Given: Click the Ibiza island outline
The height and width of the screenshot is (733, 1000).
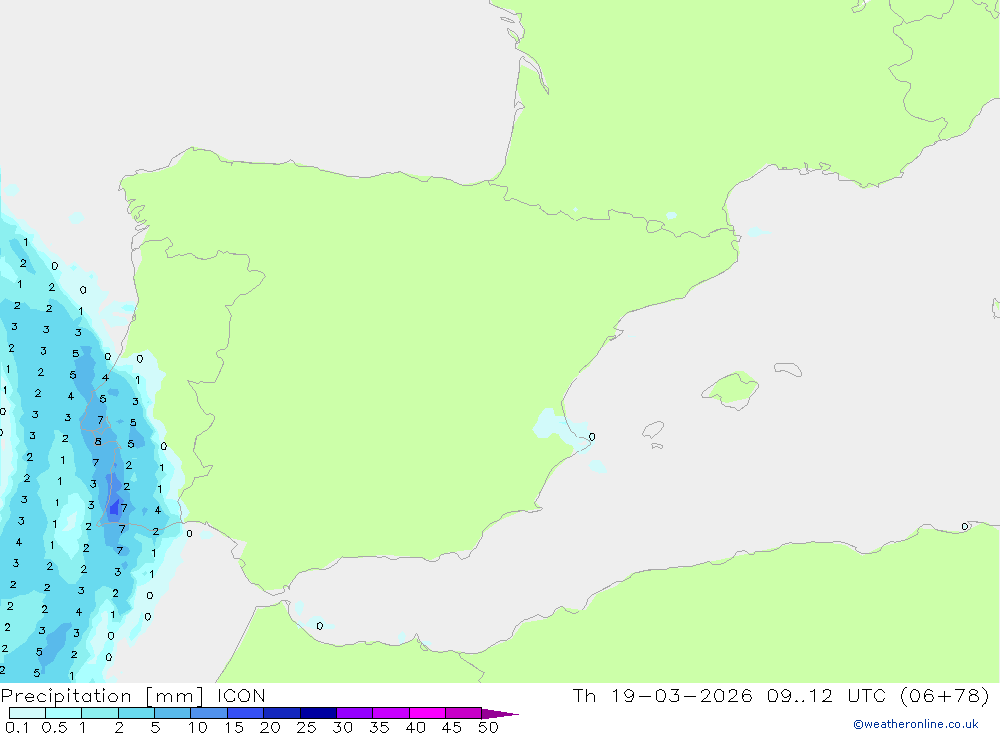Looking at the screenshot, I should [x=653, y=429].
